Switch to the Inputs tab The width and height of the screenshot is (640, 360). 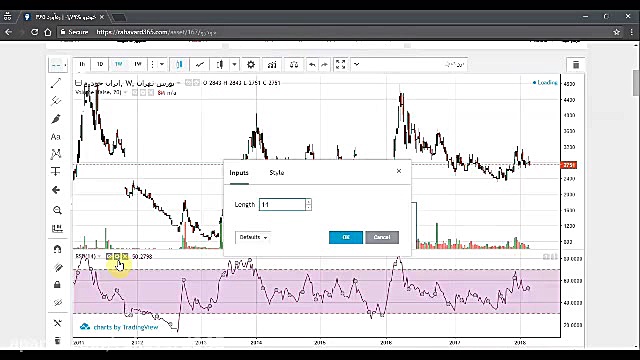[239, 173]
